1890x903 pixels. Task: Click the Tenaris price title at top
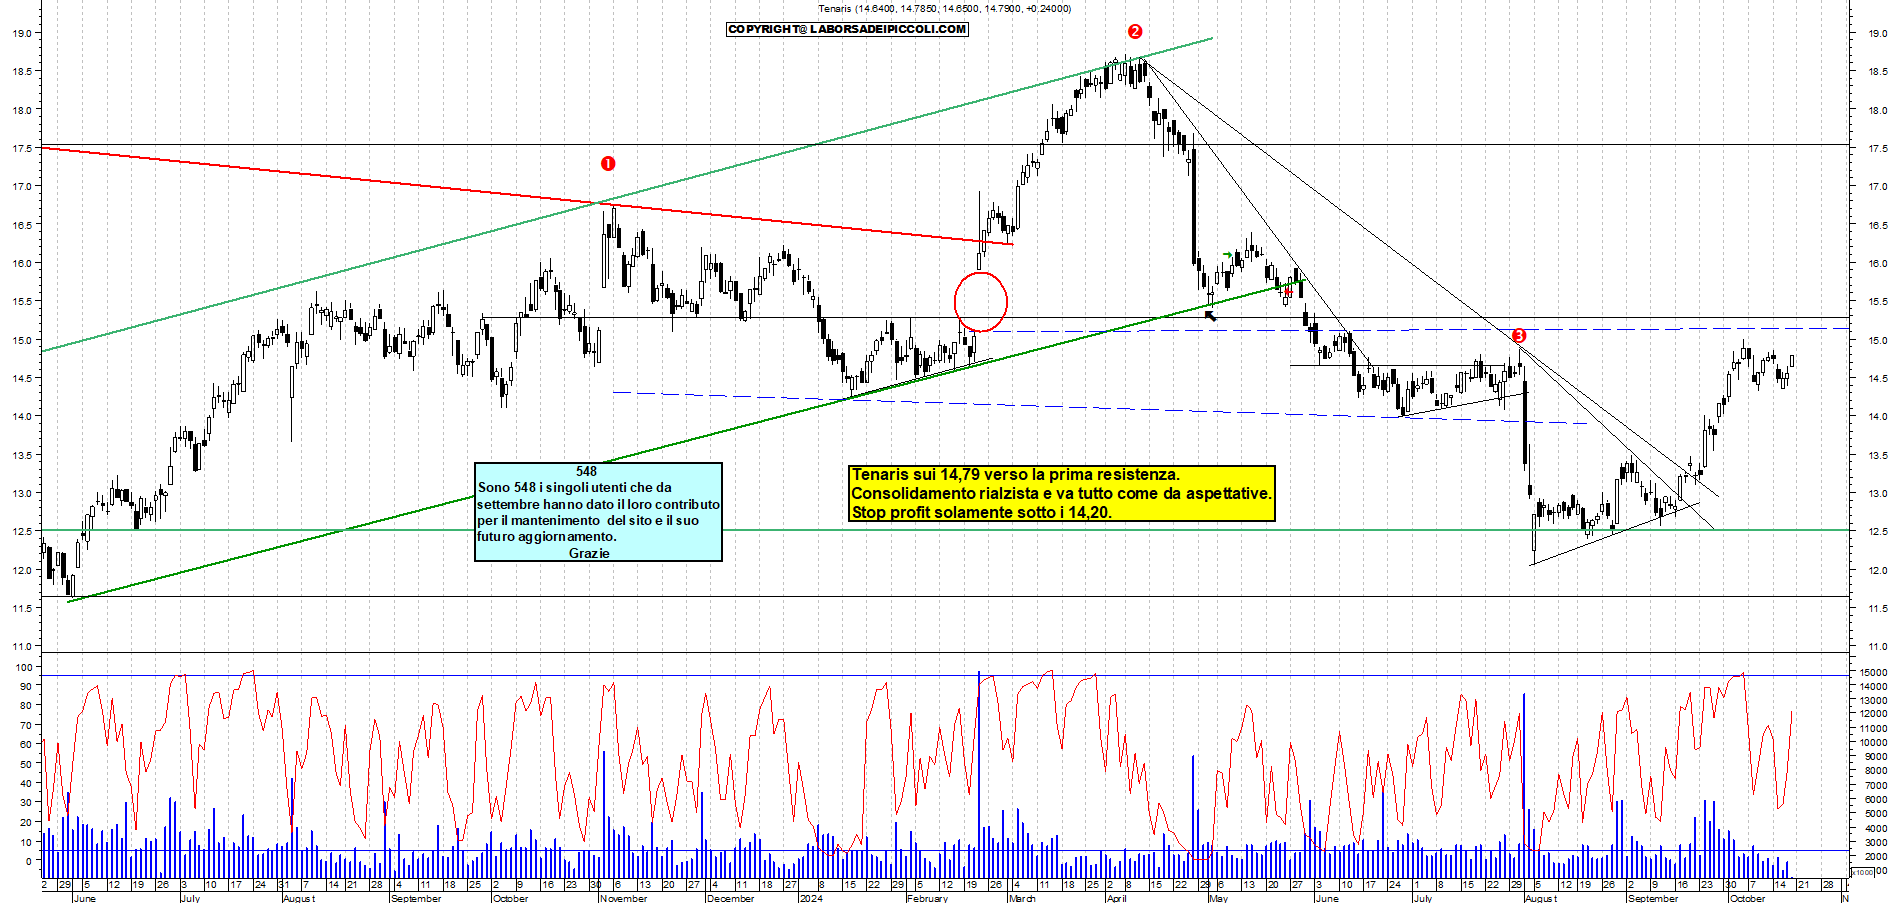click(944, 8)
